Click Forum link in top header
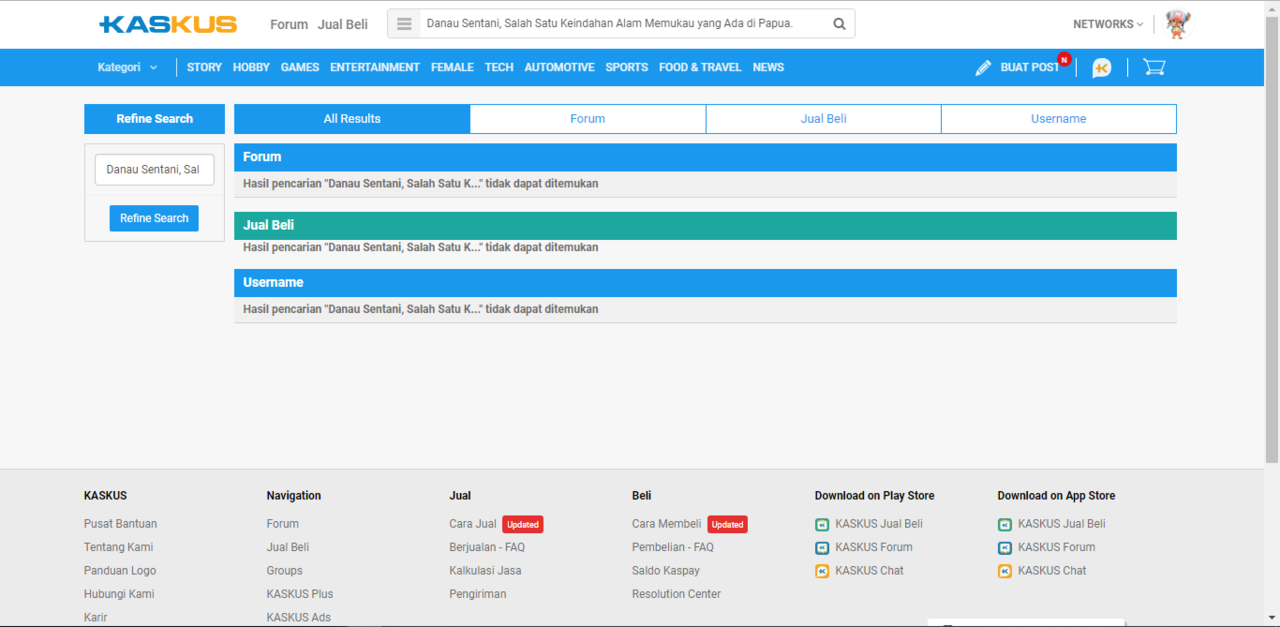The height and width of the screenshot is (627, 1280). [289, 24]
